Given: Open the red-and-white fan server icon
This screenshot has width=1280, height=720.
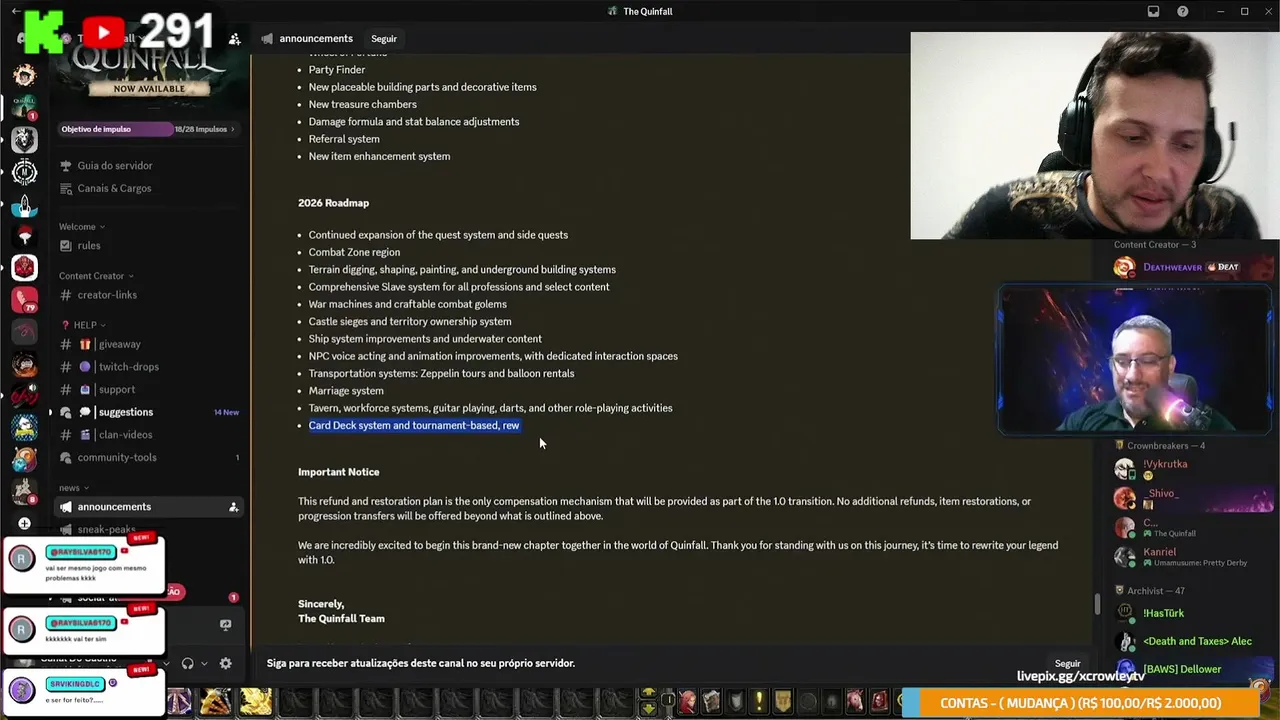Looking at the screenshot, I should (x=24, y=235).
